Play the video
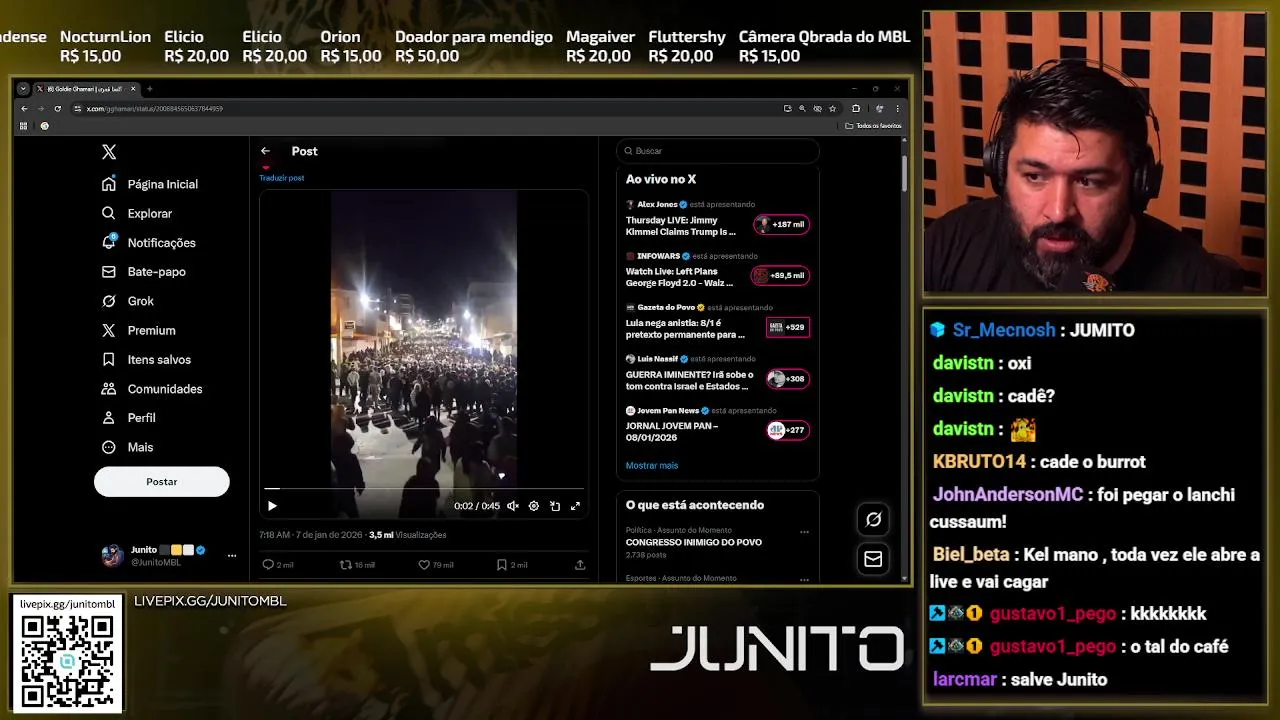The width and height of the screenshot is (1280, 720). tap(272, 506)
